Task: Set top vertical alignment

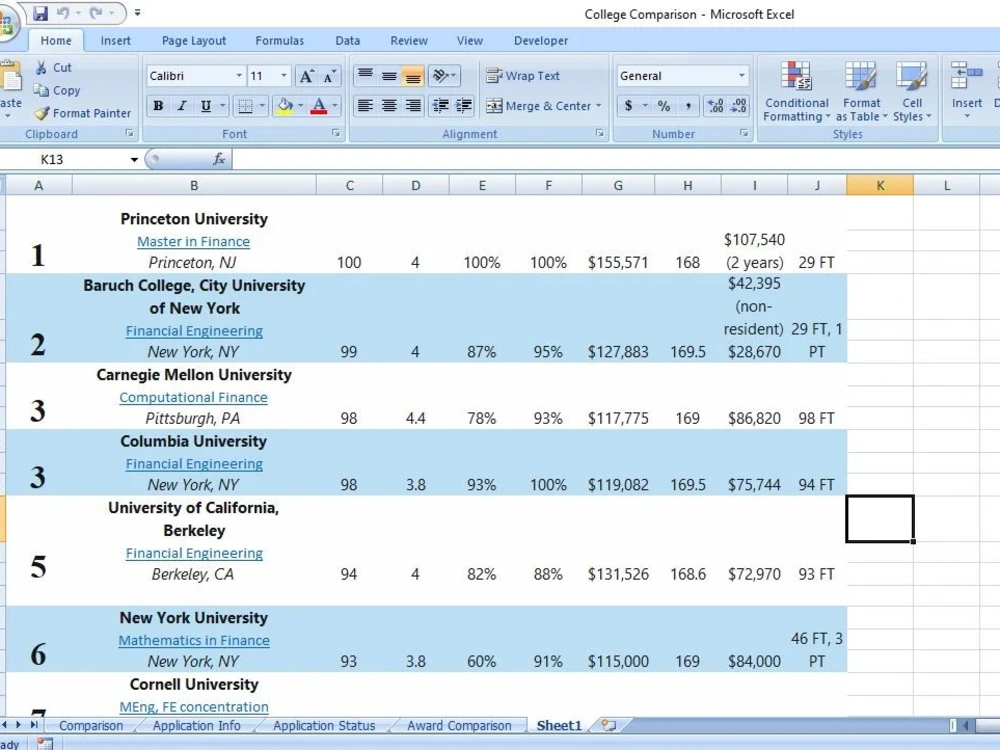Action: (365, 77)
